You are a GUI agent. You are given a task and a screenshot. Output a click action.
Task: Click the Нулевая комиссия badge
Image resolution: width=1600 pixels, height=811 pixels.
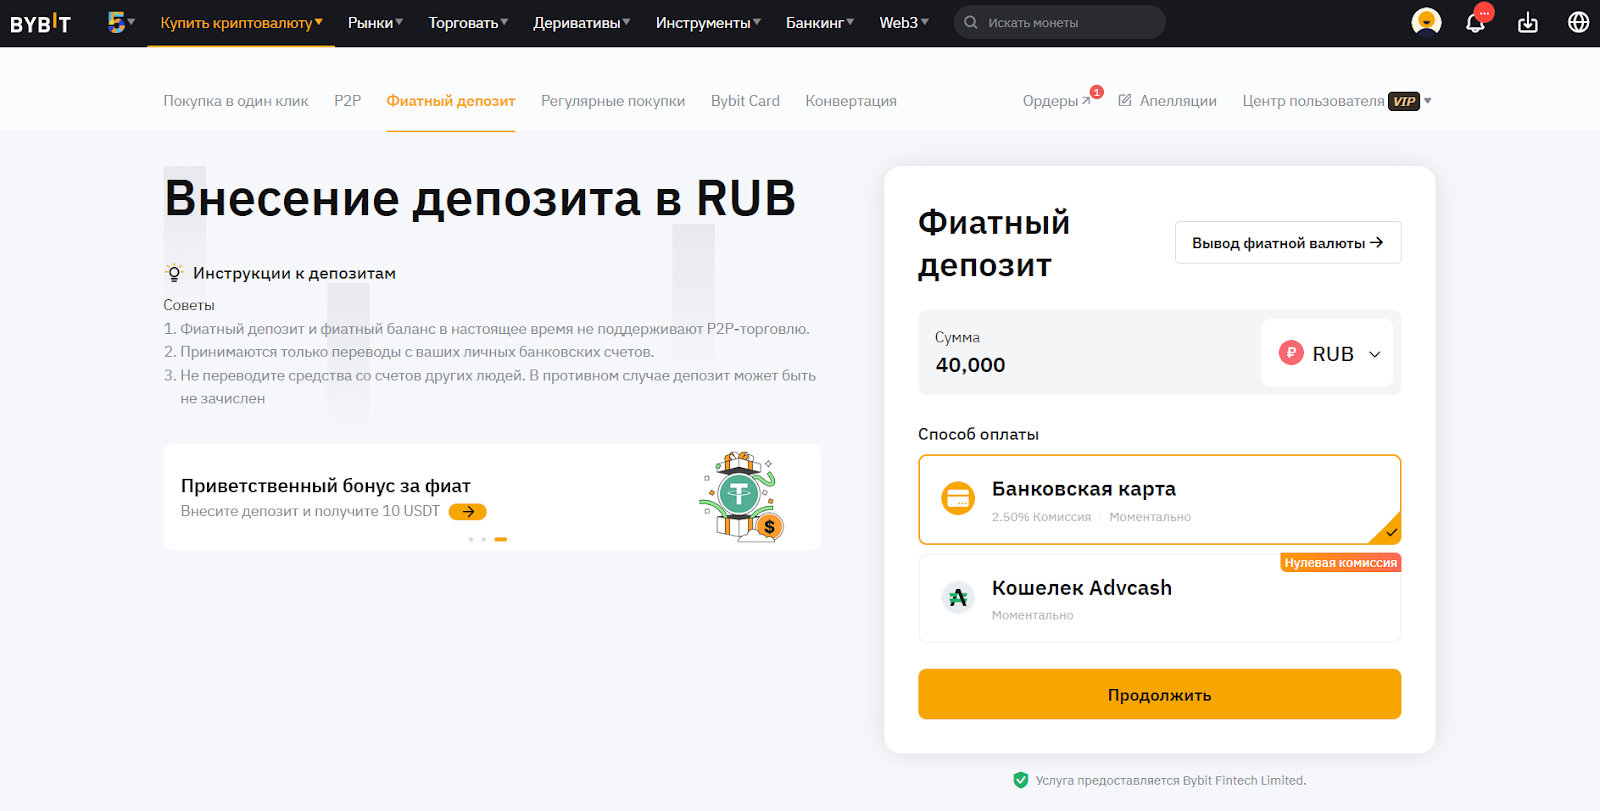pos(1341,563)
